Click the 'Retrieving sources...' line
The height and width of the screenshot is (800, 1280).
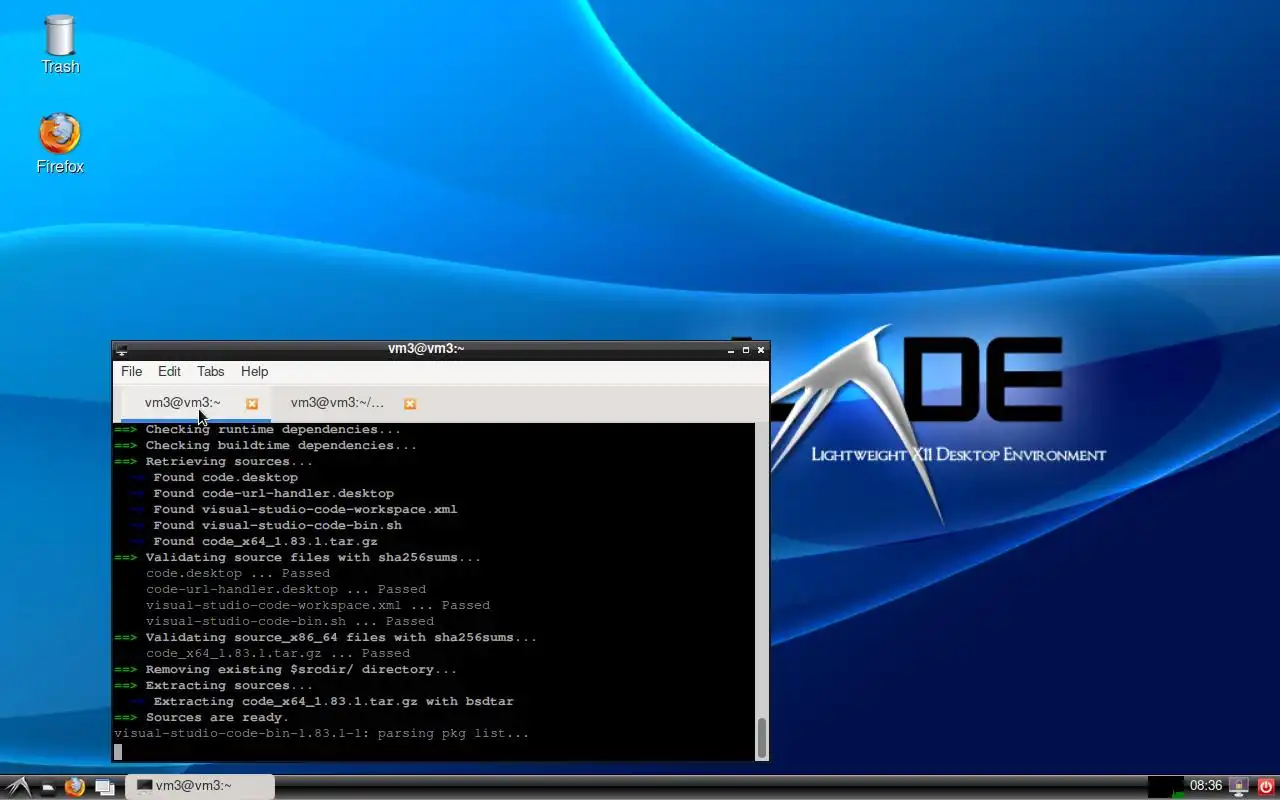click(214, 462)
